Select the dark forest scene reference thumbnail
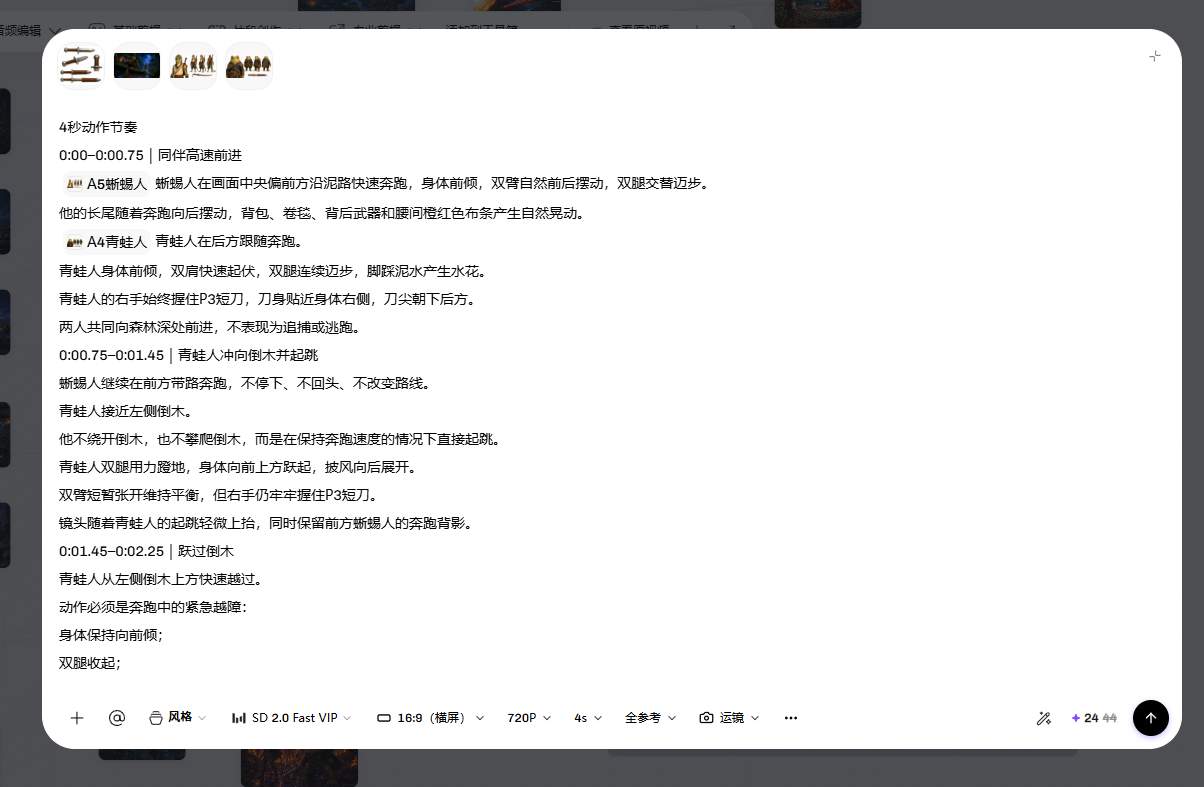Viewport: 1204px width, 787px height. coord(137,66)
